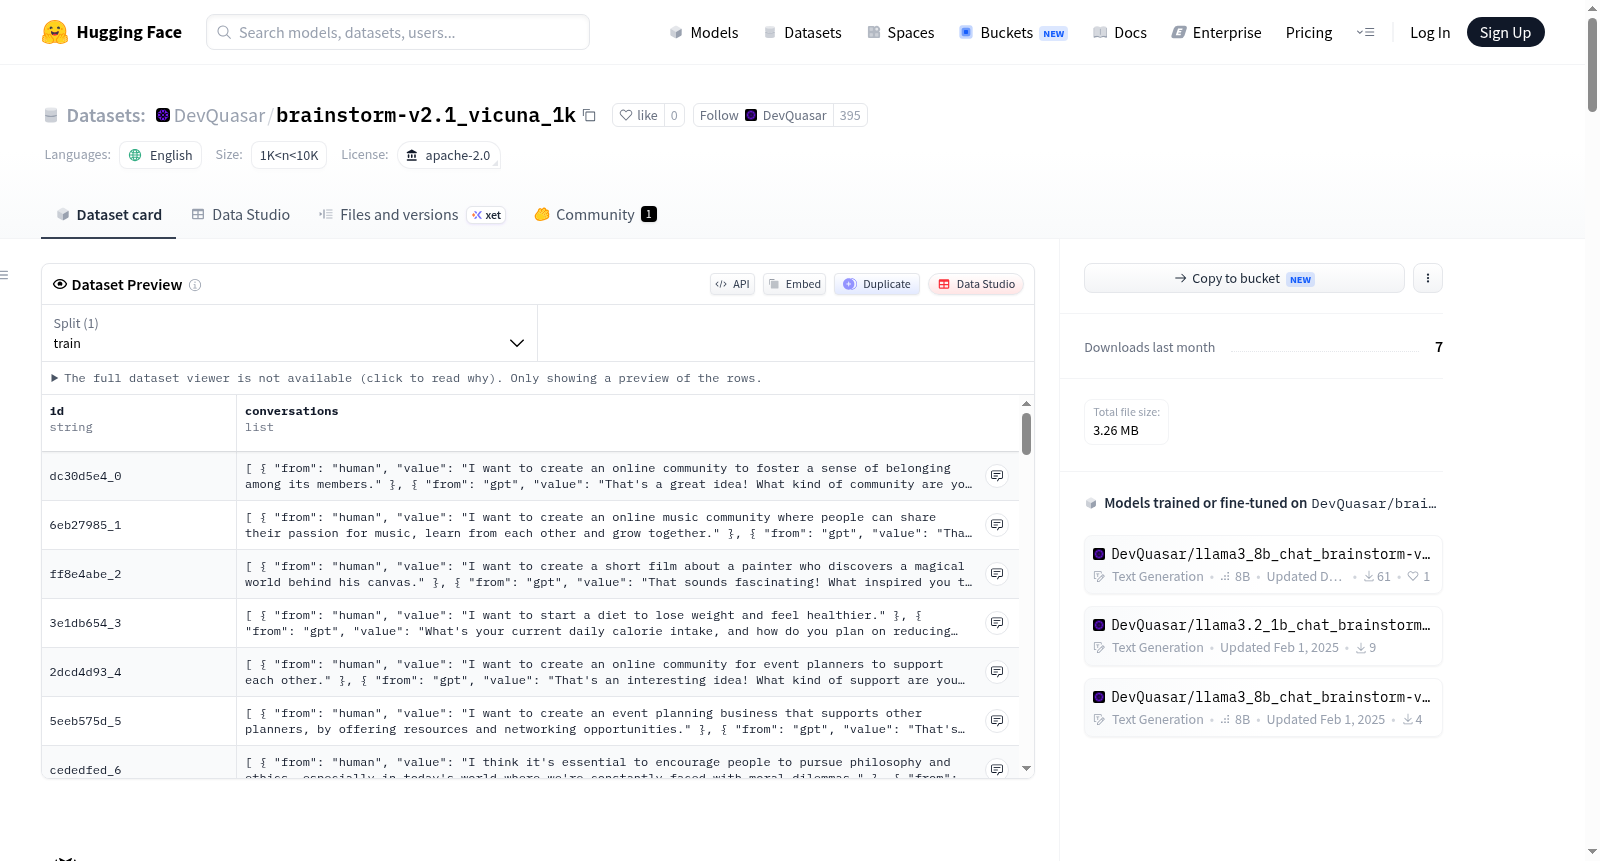1600x861 pixels.
Task: Open the Docs navigation item
Action: point(1120,32)
